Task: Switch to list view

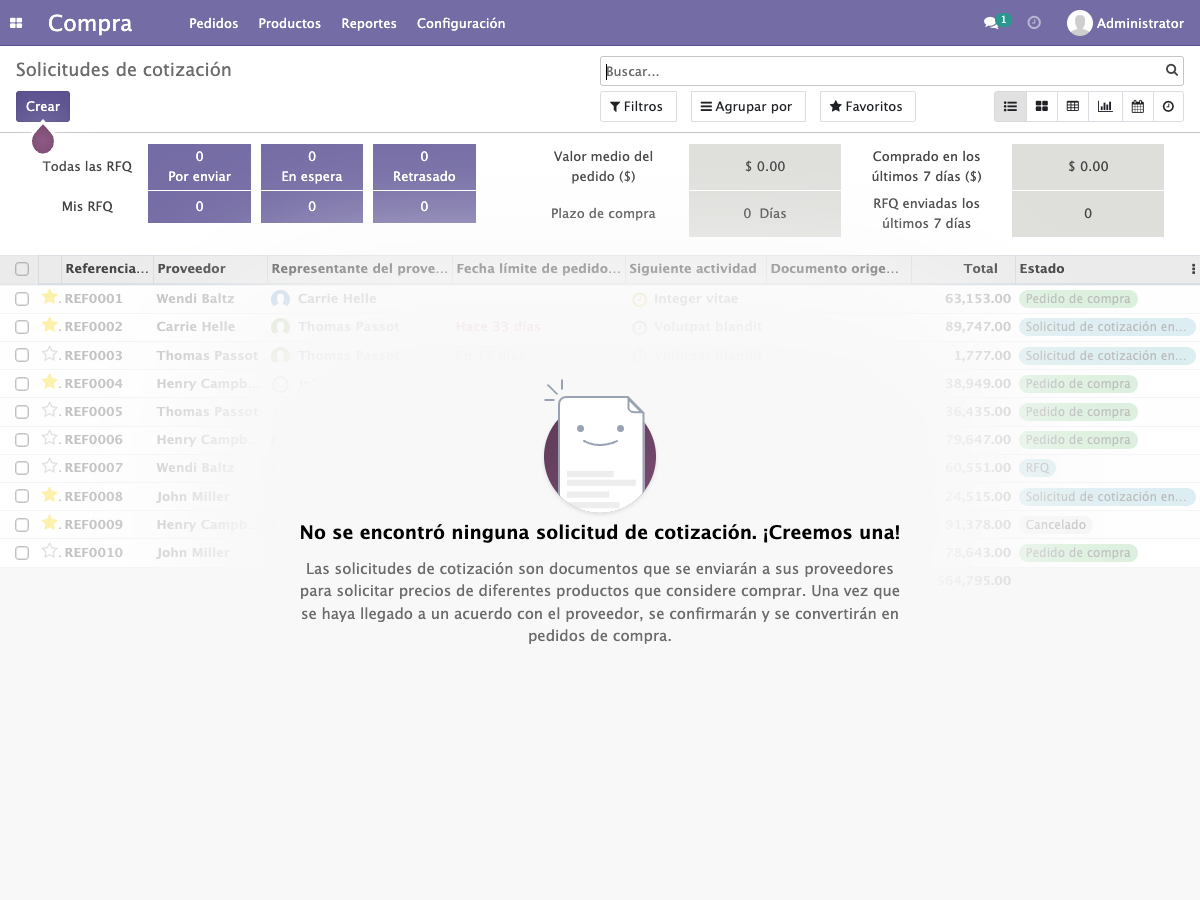Action: point(1010,106)
